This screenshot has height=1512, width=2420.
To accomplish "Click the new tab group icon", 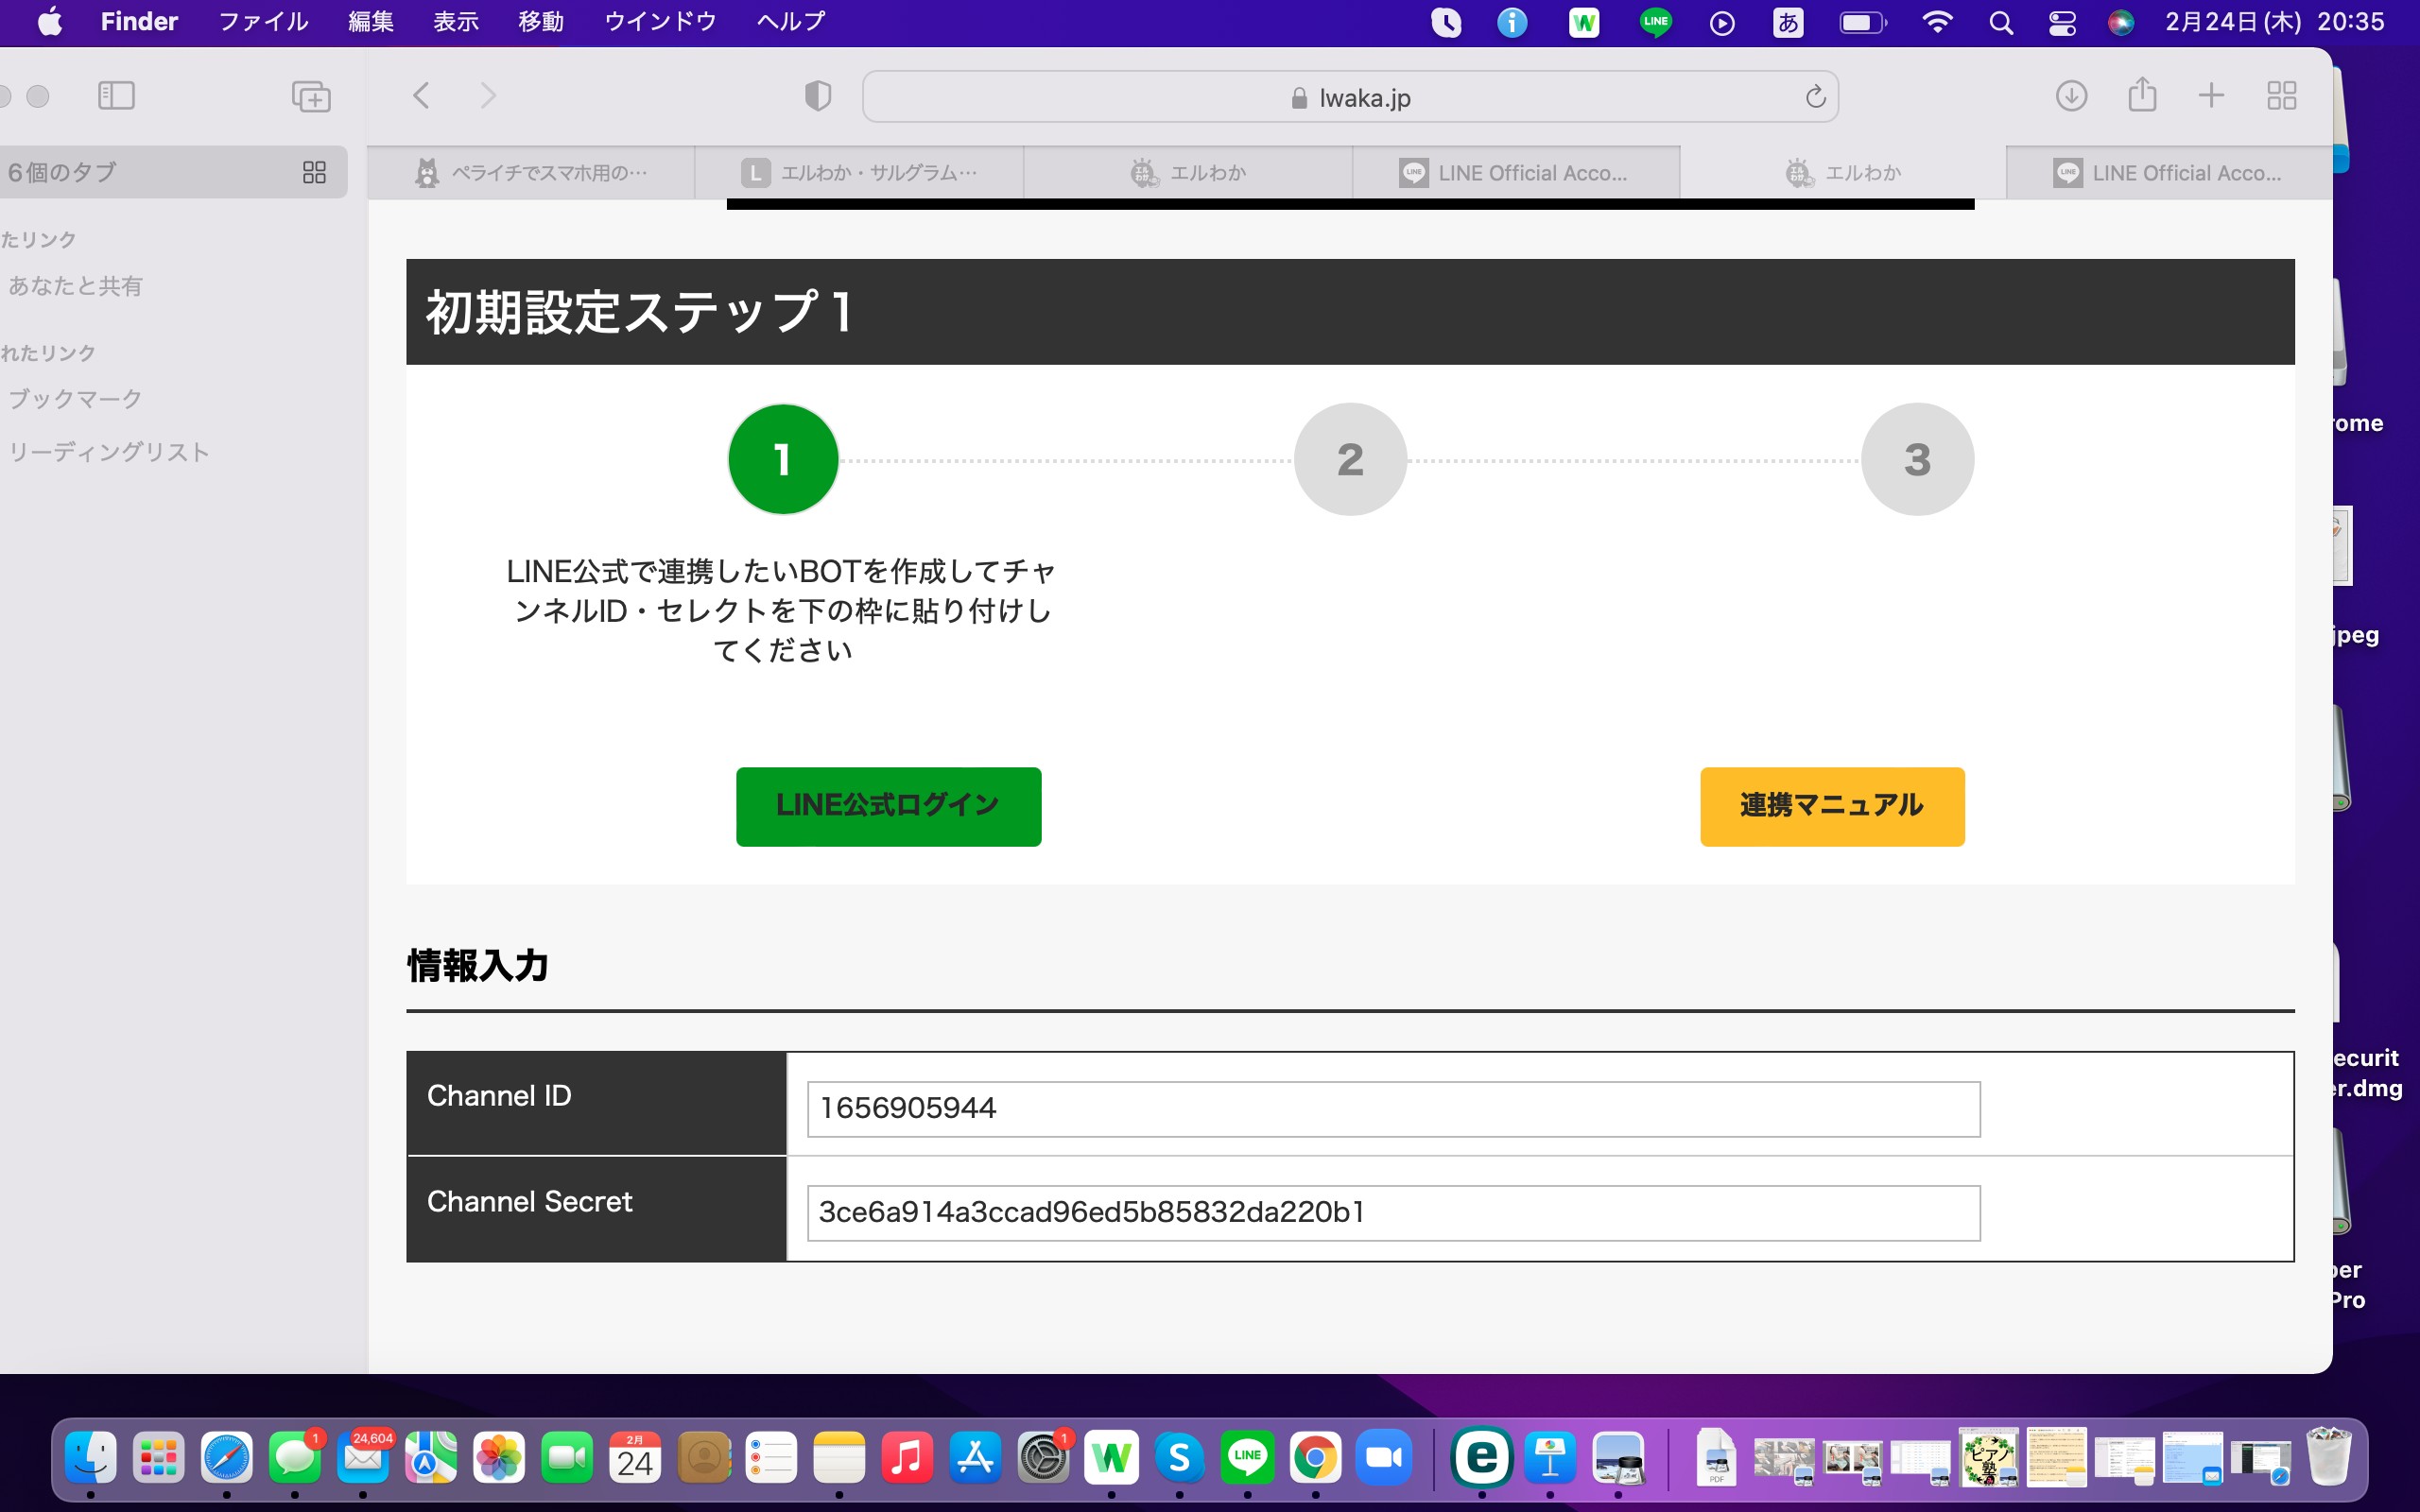I will point(311,96).
